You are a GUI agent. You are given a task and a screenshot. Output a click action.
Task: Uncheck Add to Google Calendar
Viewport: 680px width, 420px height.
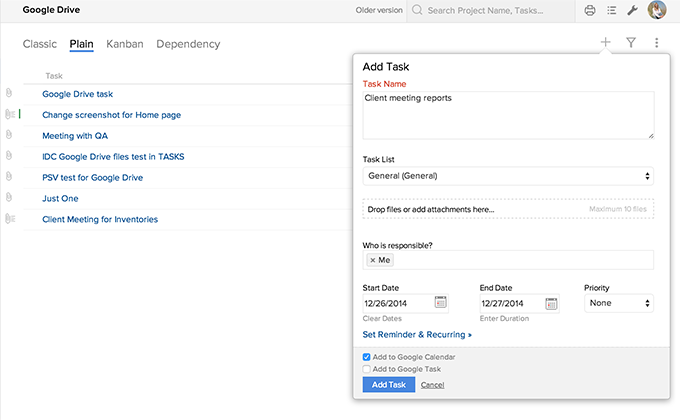pyautogui.click(x=366, y=357)
